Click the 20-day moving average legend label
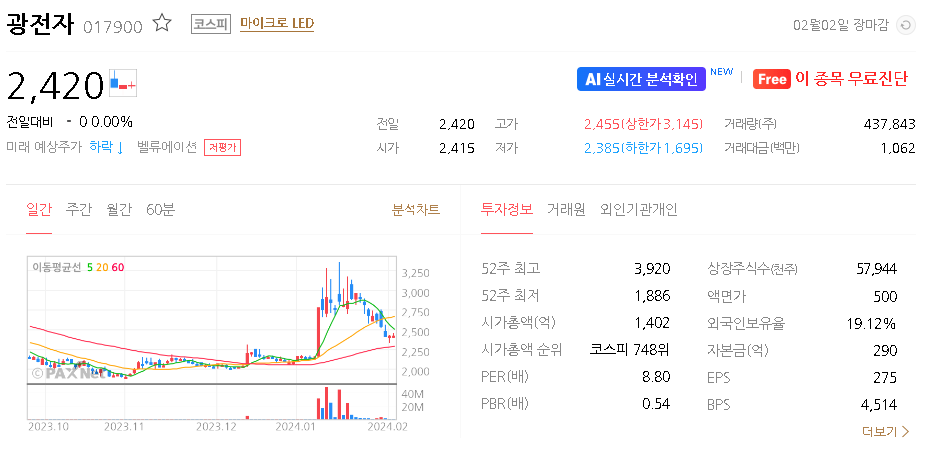The width and height of the screenshot is (930, 449). tap(101, 268)
